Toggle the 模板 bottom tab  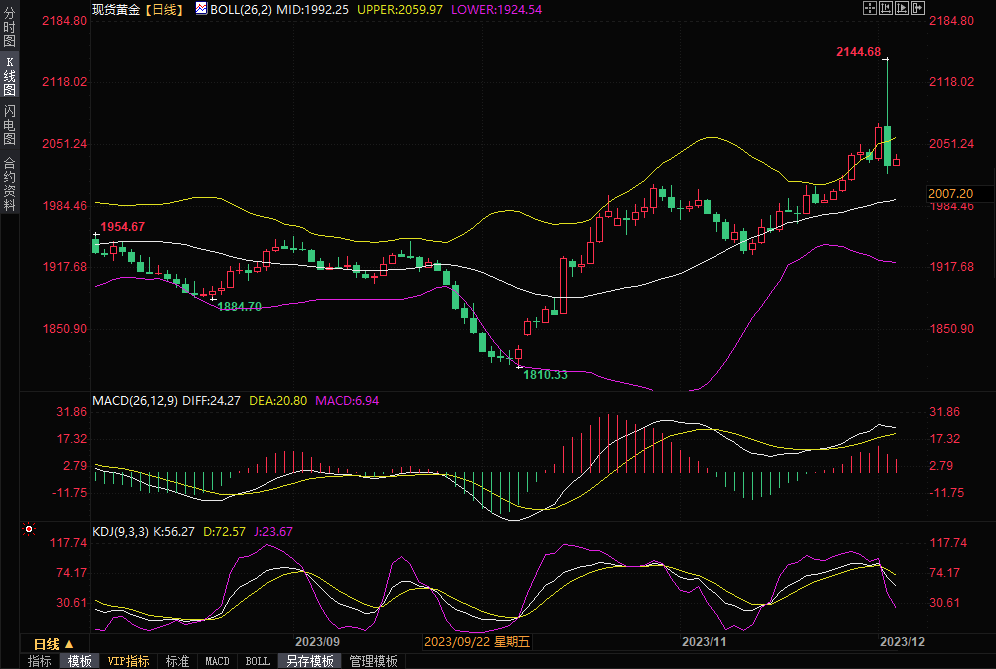click(x=80, y=661)
